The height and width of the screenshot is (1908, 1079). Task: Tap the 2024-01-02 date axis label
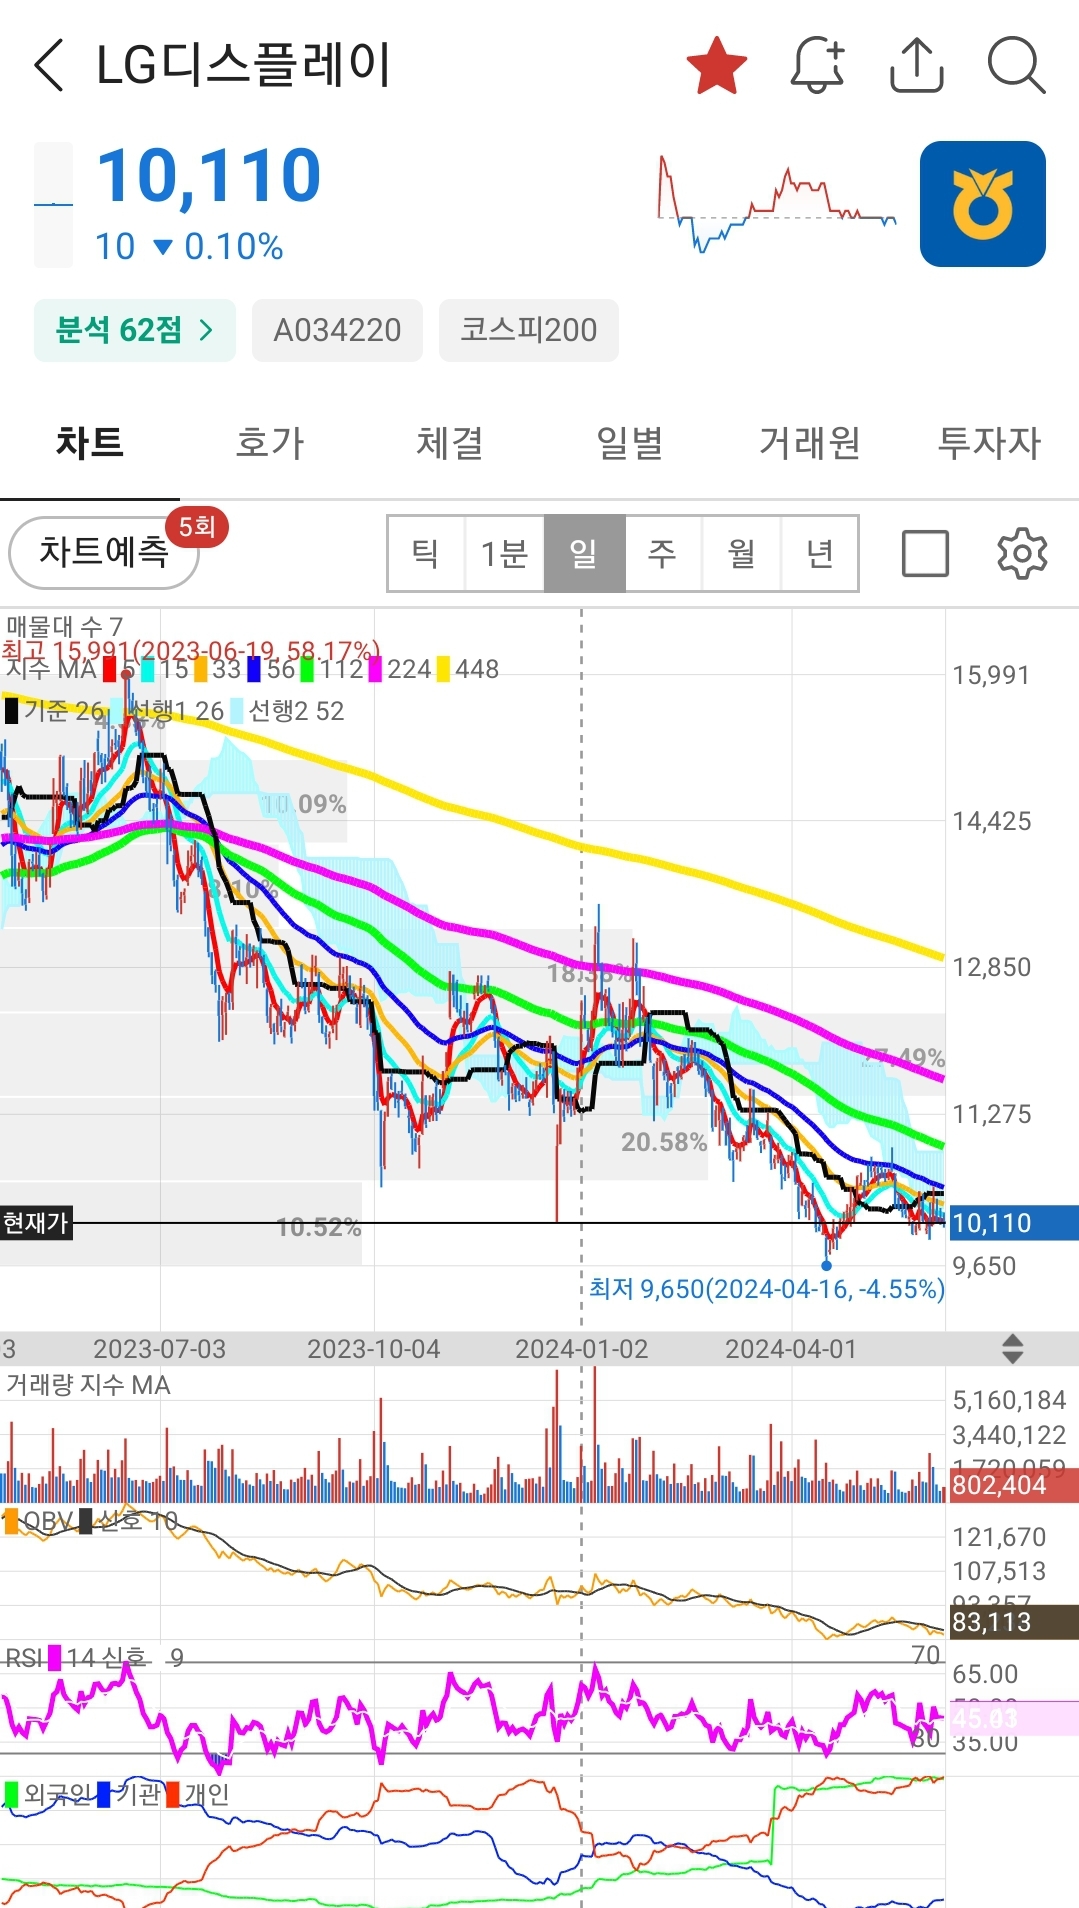point(581,1349)
